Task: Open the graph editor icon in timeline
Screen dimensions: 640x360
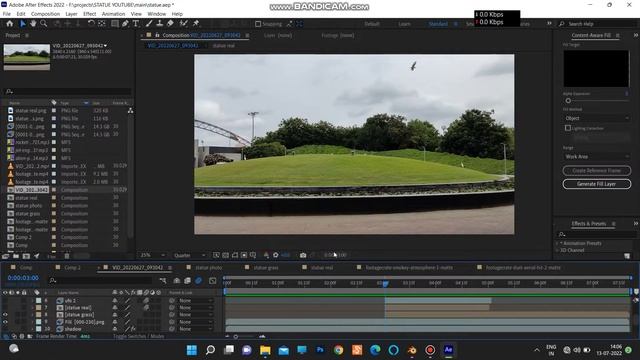Action: tap(213, 280)
